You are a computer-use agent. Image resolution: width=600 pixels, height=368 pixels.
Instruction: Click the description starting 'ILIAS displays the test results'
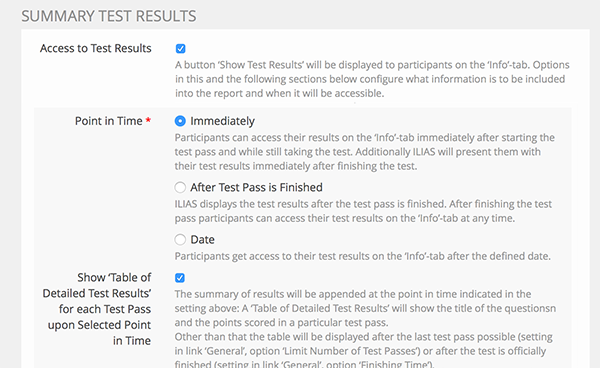363,211
